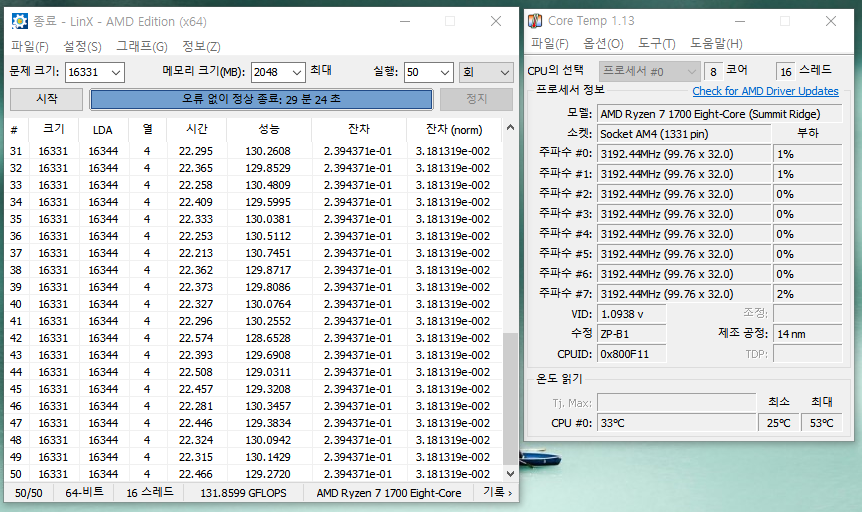Click the 크기 column header
This screenshot has height=512, width=862.
[53, 129]
